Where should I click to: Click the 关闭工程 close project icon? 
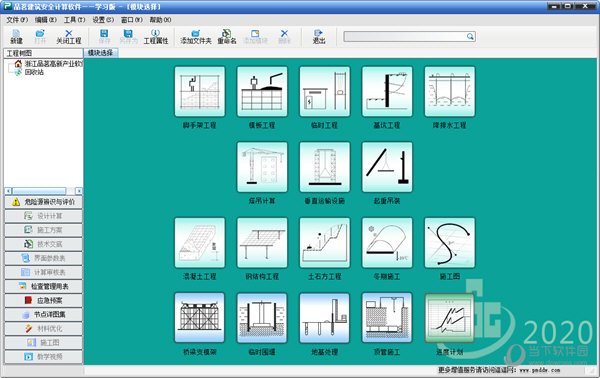(69, 37)
